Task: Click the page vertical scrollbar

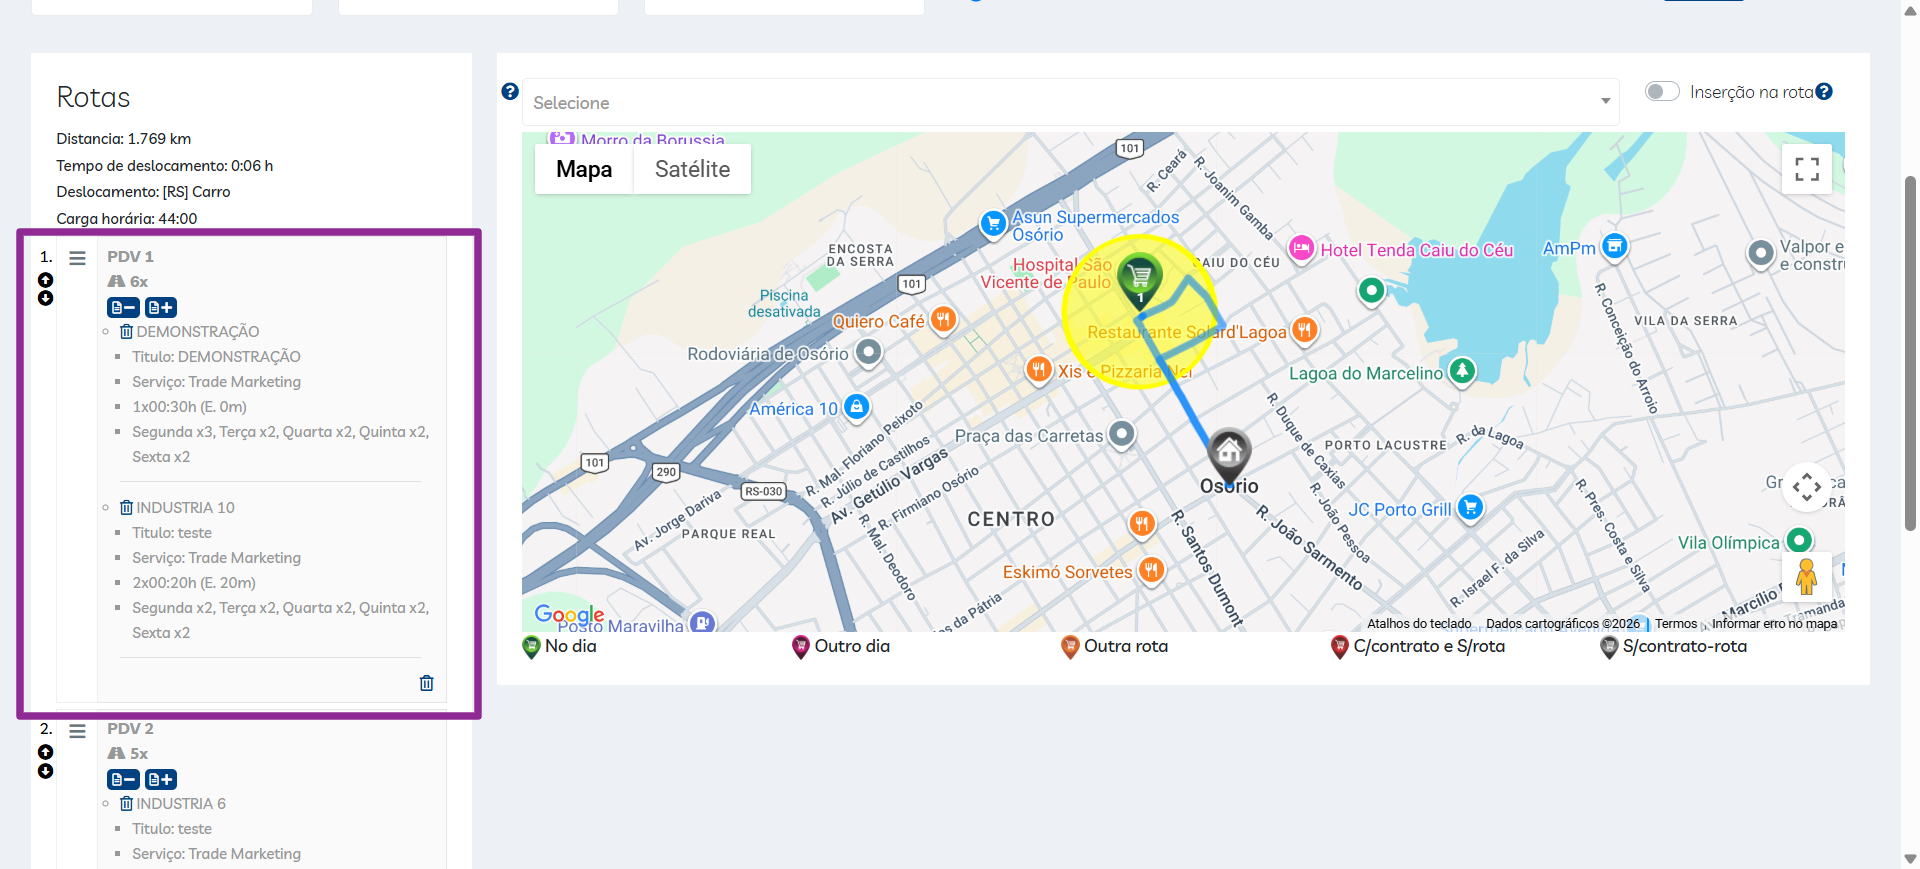Action: 1910,350
